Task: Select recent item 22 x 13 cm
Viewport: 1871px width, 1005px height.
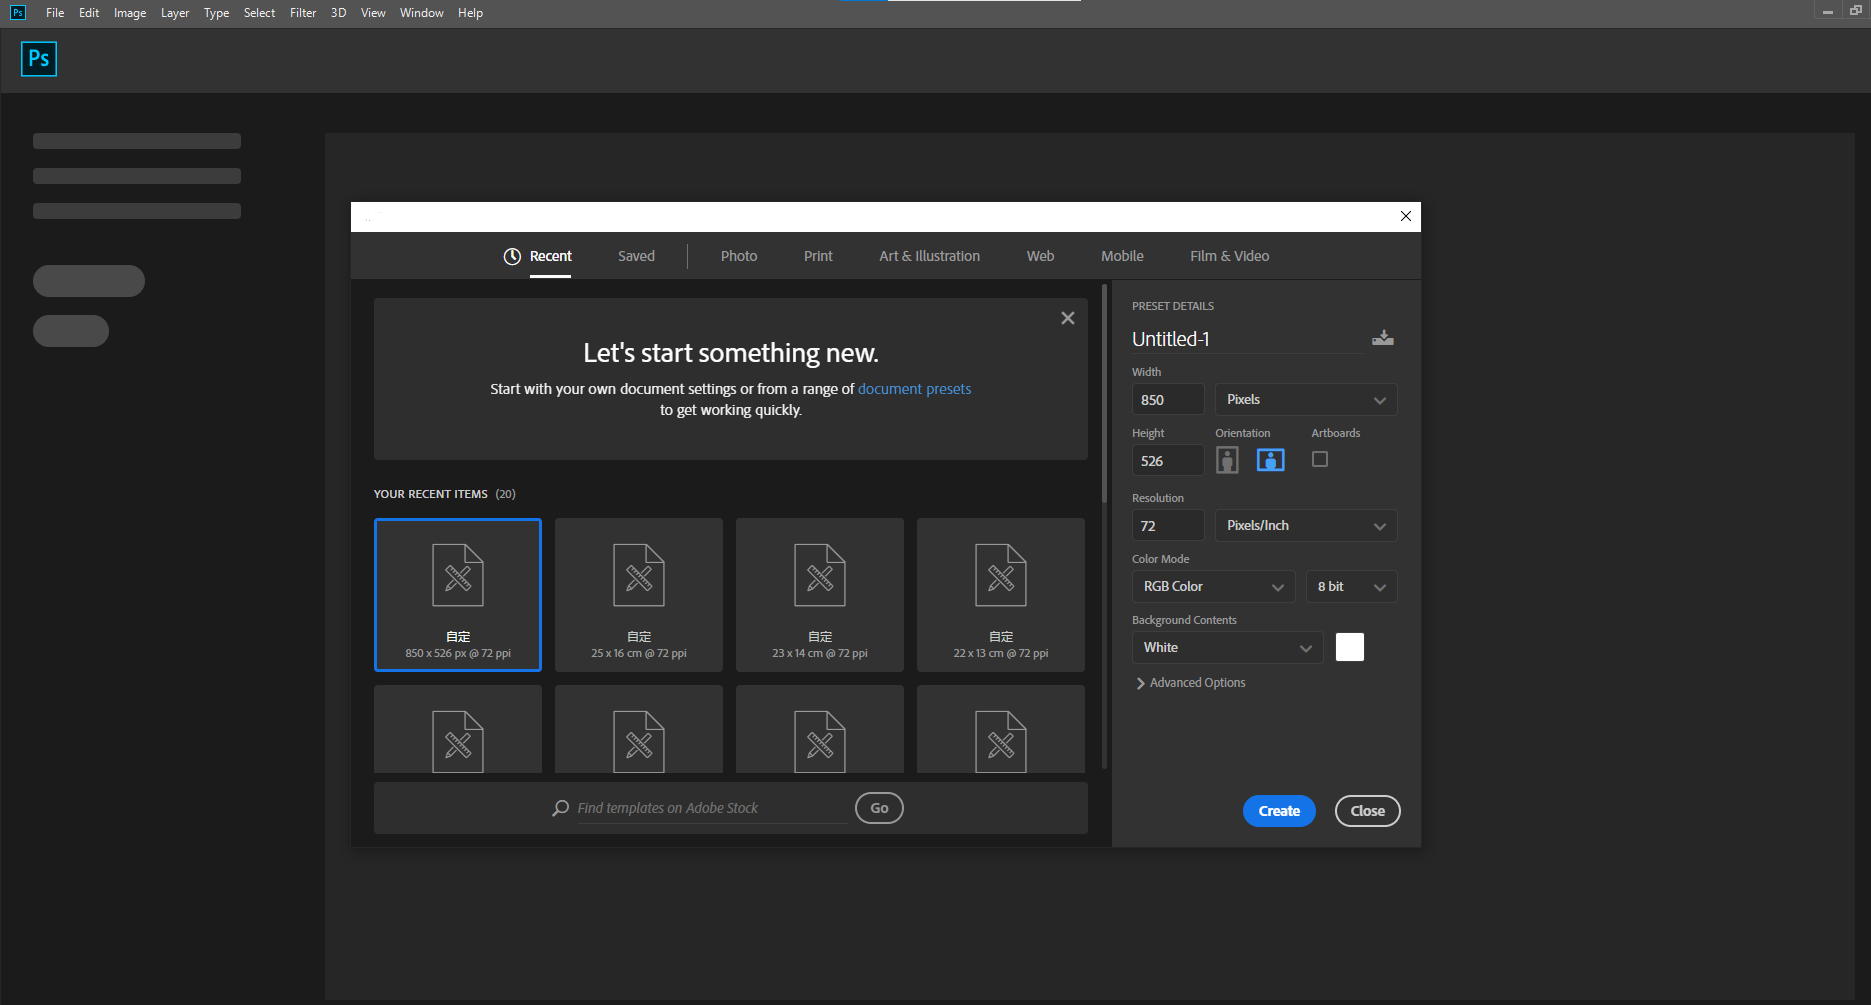Action: coord(1001,595)
